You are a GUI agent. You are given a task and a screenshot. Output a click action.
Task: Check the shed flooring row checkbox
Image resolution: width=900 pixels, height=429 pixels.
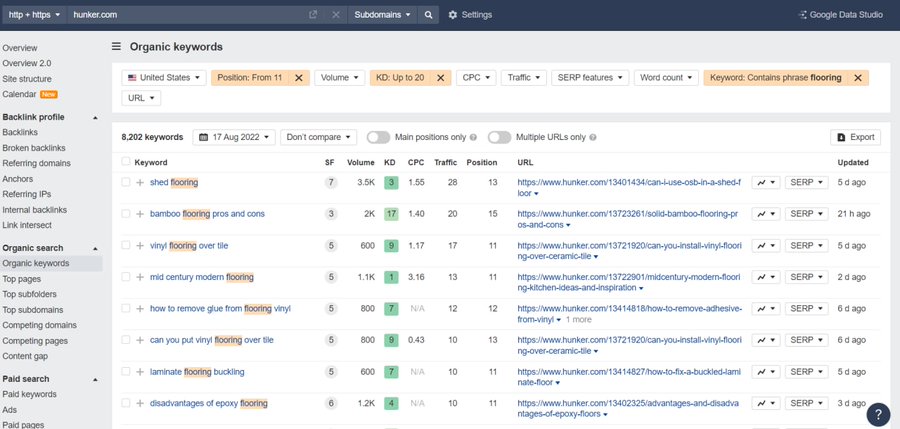(x=126, y=182)
